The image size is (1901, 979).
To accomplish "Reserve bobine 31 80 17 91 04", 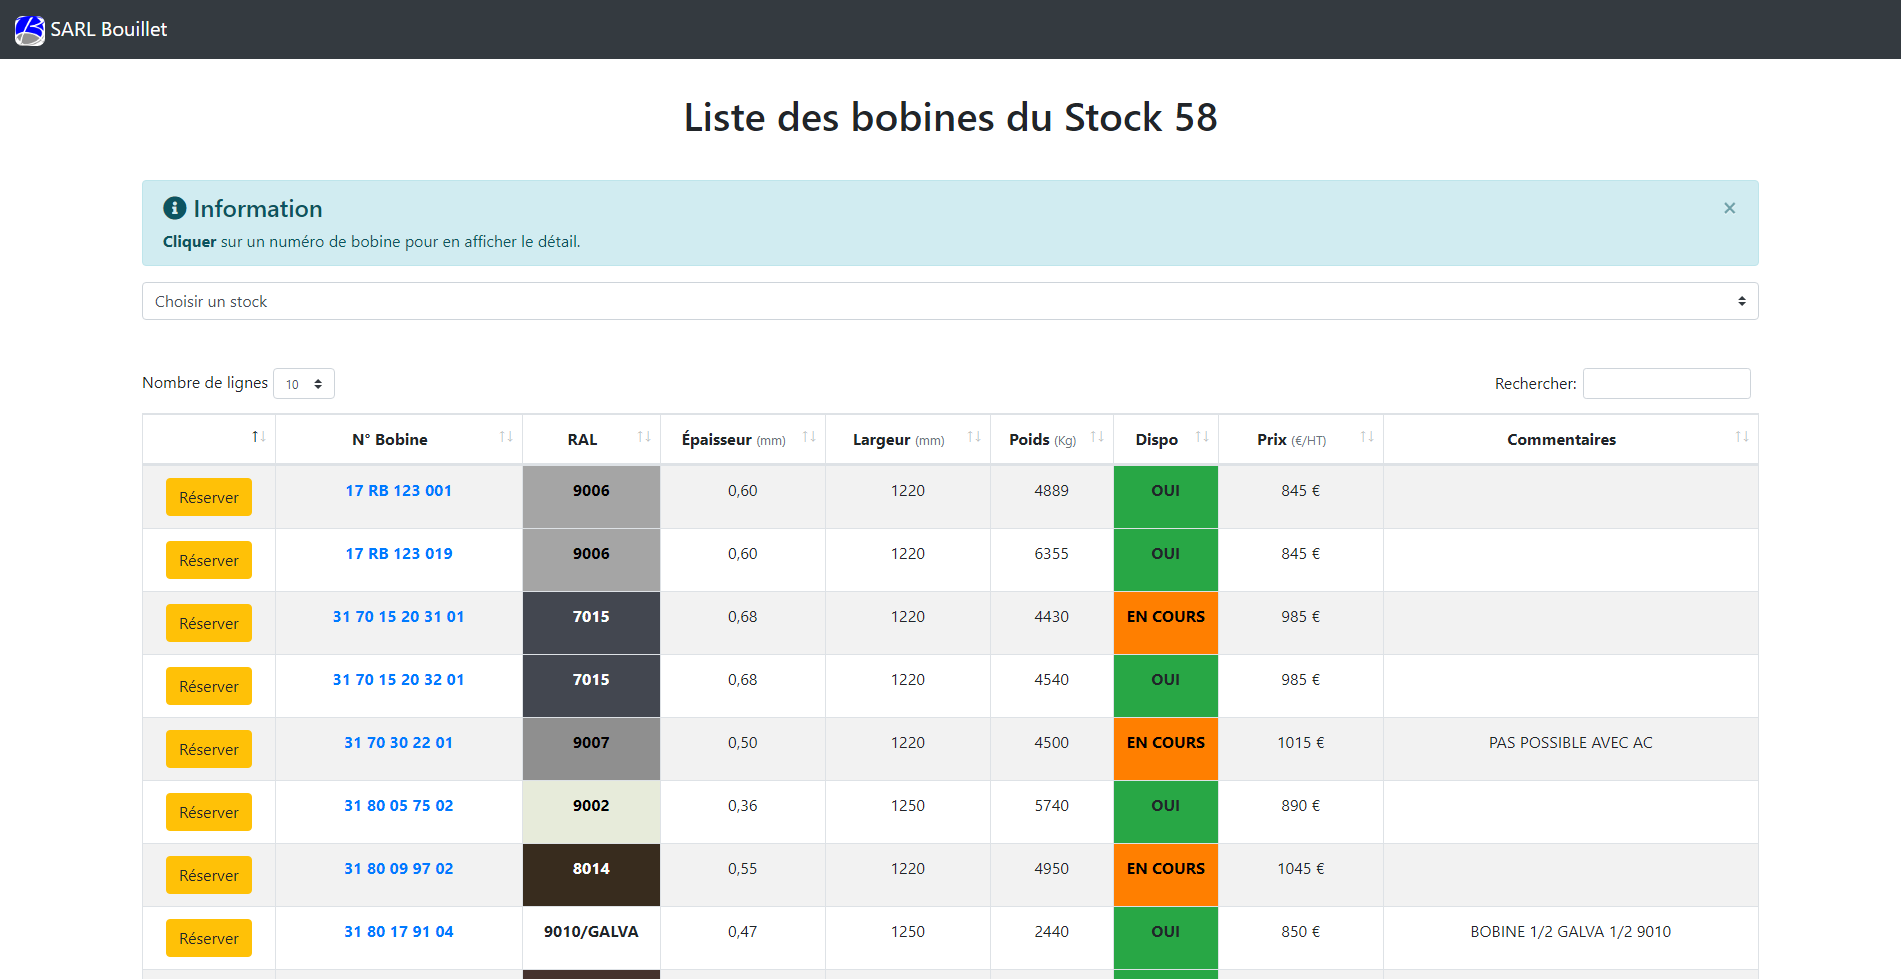I will coord(209,938).
